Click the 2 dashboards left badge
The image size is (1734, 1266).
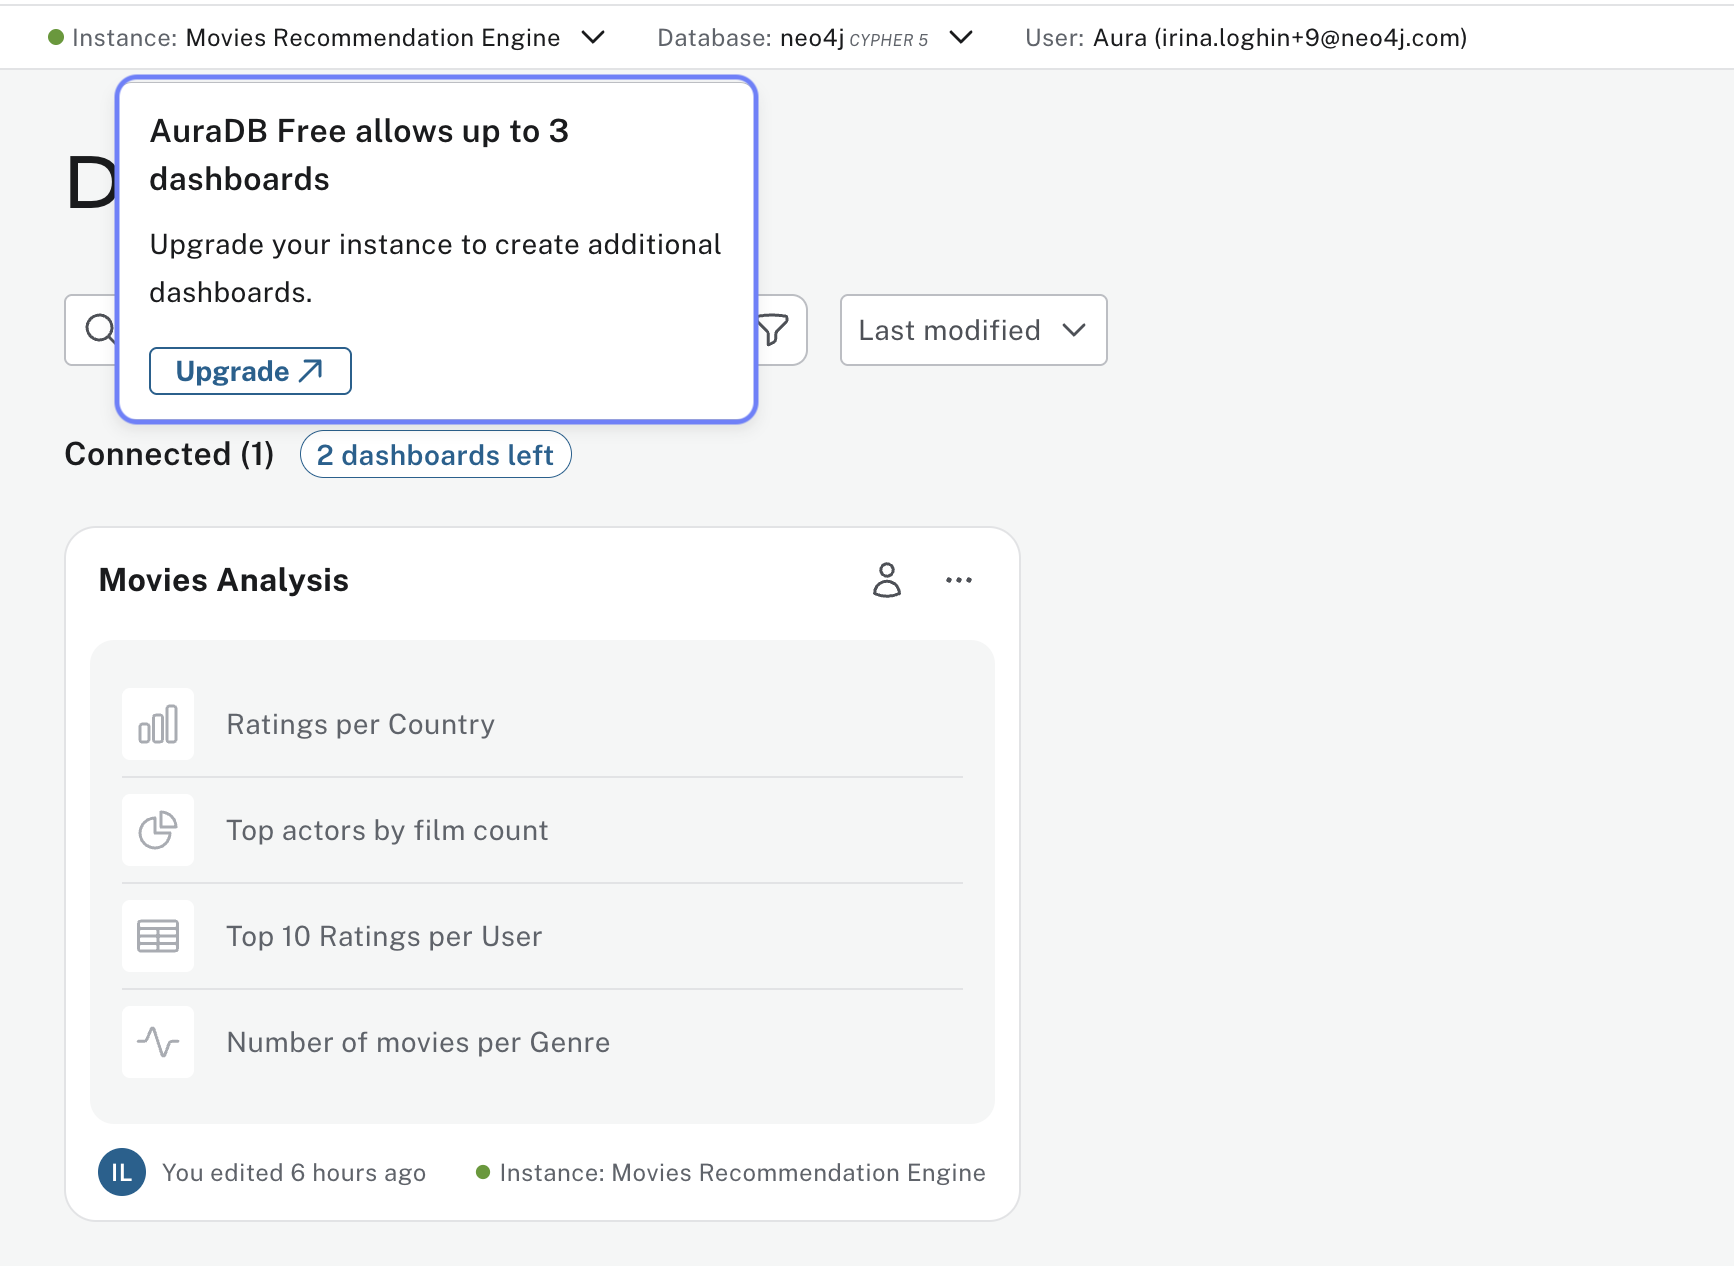coord(435,455)
